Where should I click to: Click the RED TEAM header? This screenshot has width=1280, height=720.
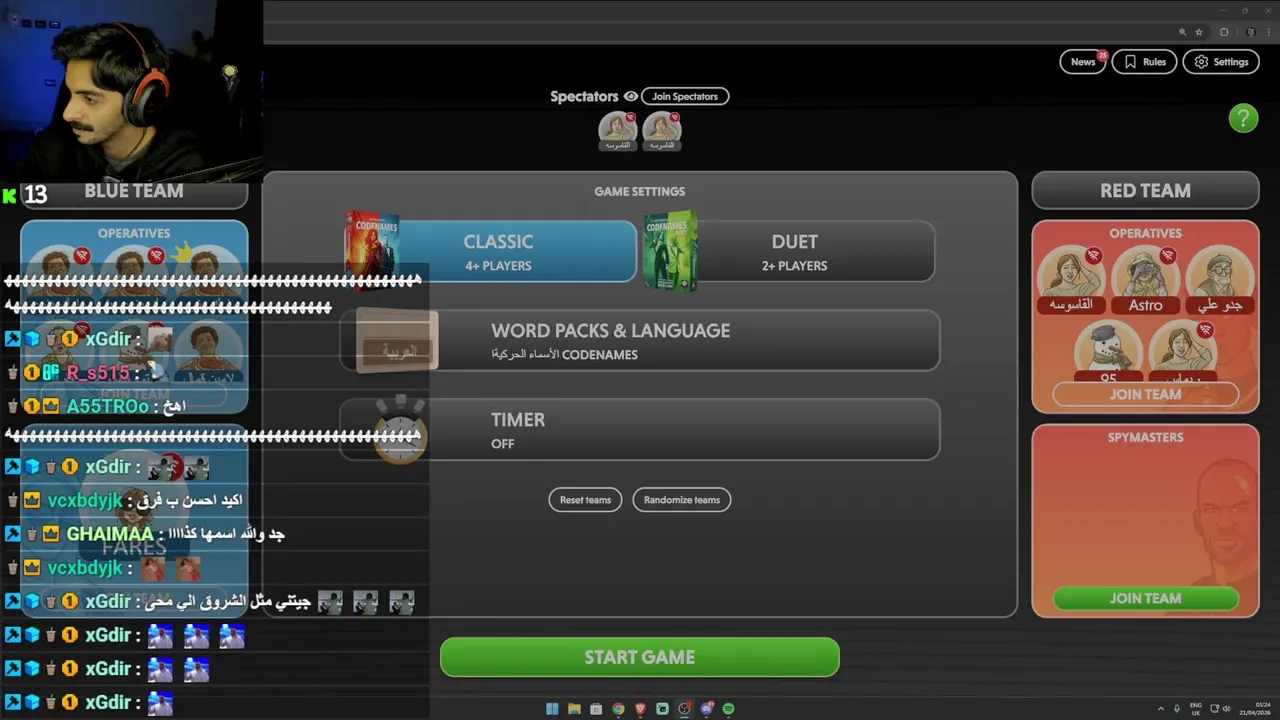(1145, 190)
